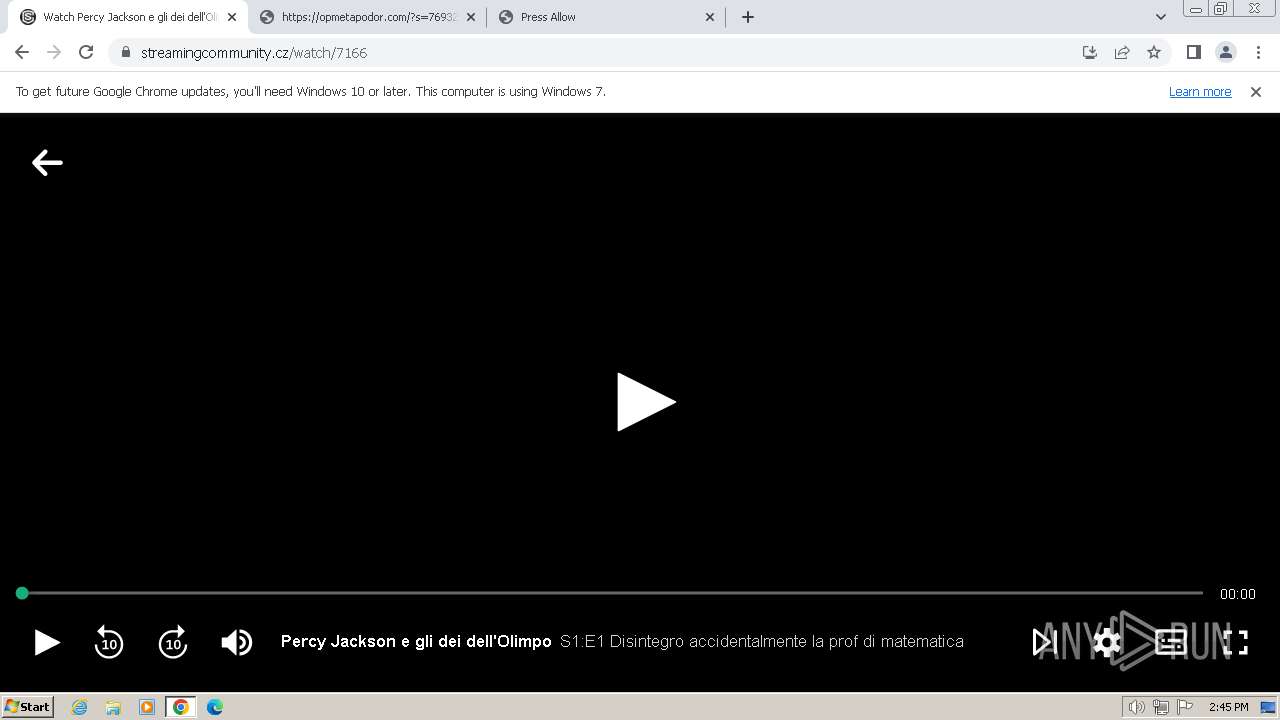Toggle subtitles in the player
The image size is (1280, 720).
click(1171, 642)
